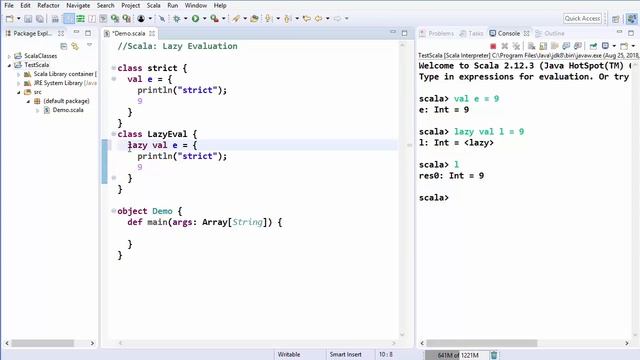
Task: Click Display Selected Console monitor icon
Action: tap(605, 46)
